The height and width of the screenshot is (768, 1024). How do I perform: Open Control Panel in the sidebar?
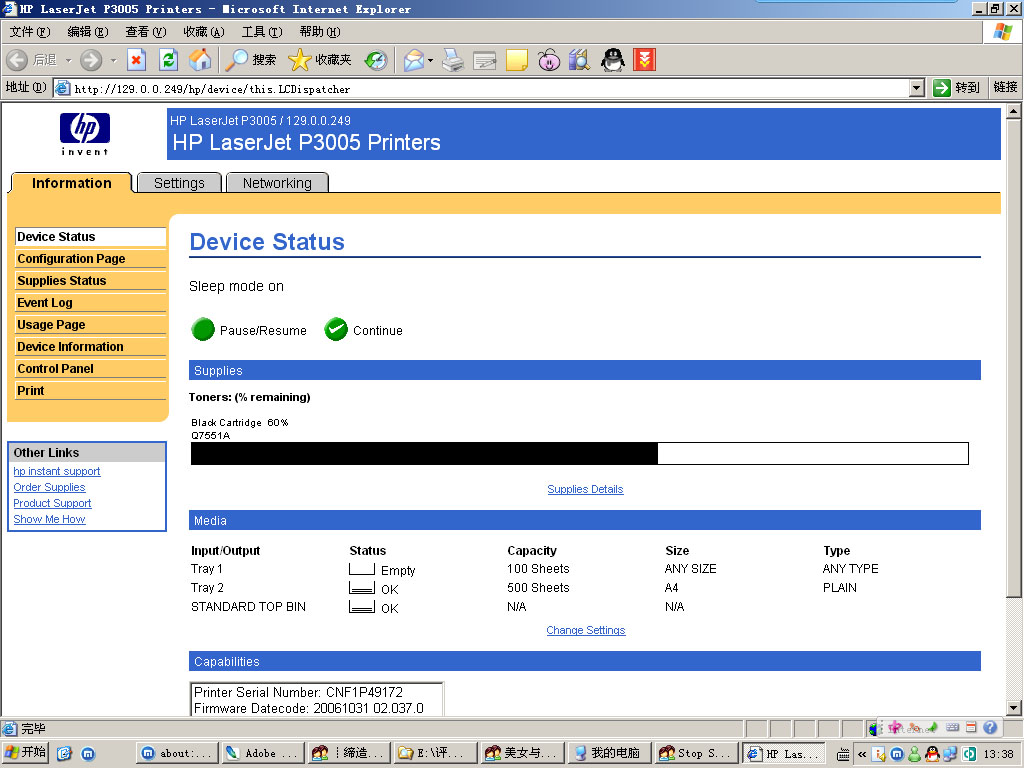click(x=90, y=368)
